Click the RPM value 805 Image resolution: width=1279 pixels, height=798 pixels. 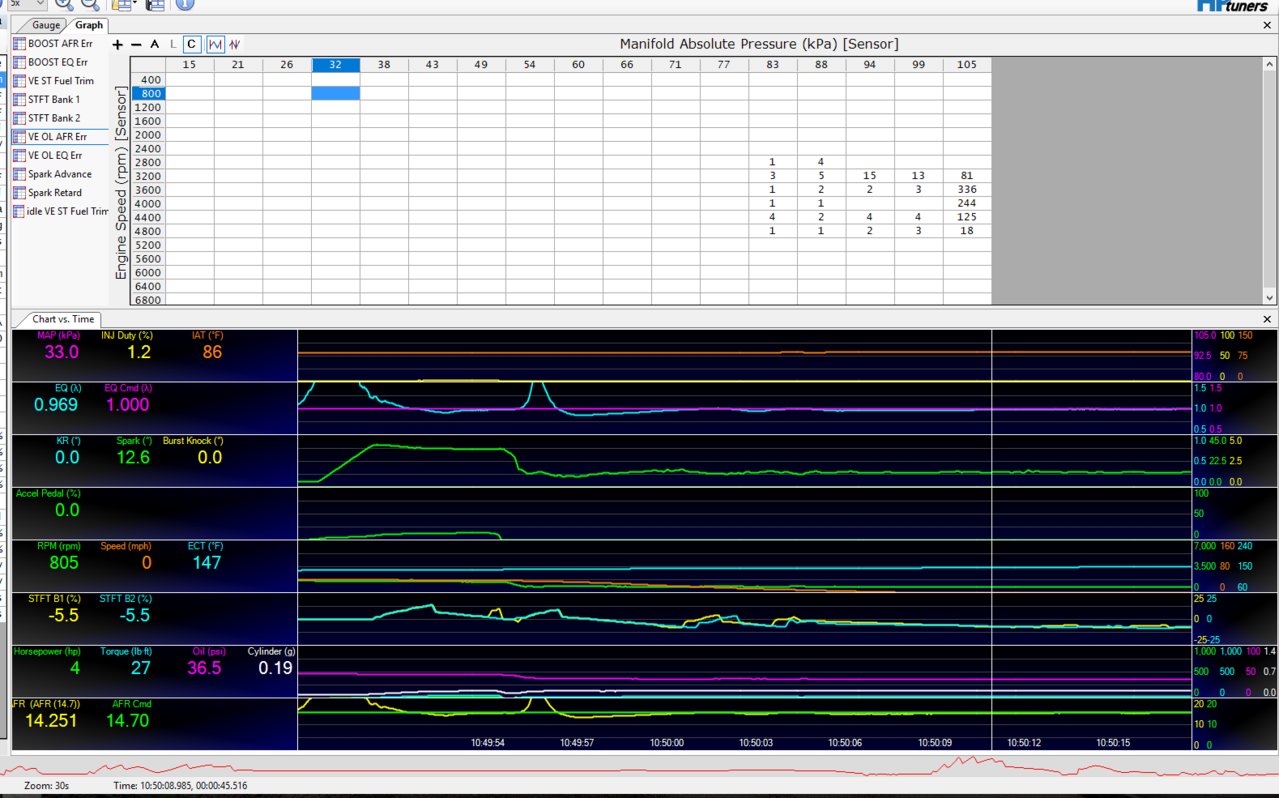point(62,563)
